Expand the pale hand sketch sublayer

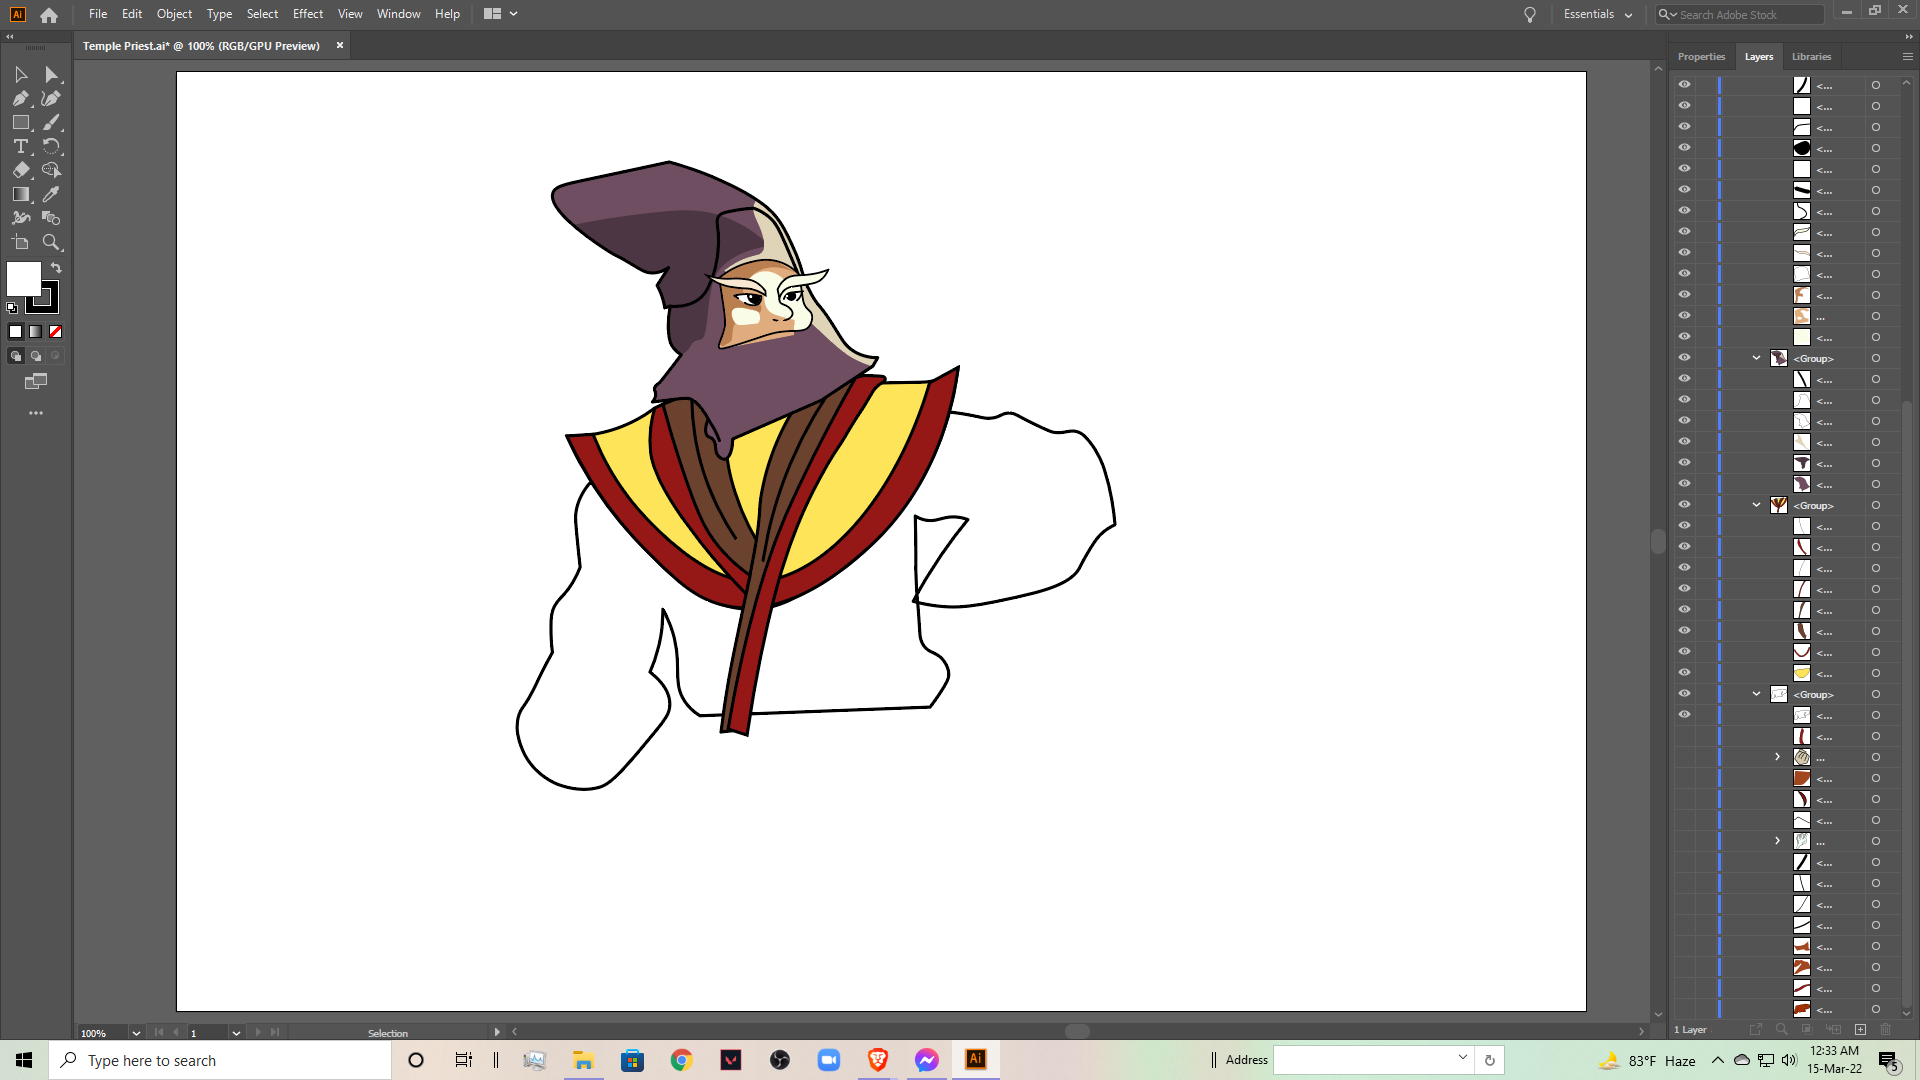coord(1778,841)
